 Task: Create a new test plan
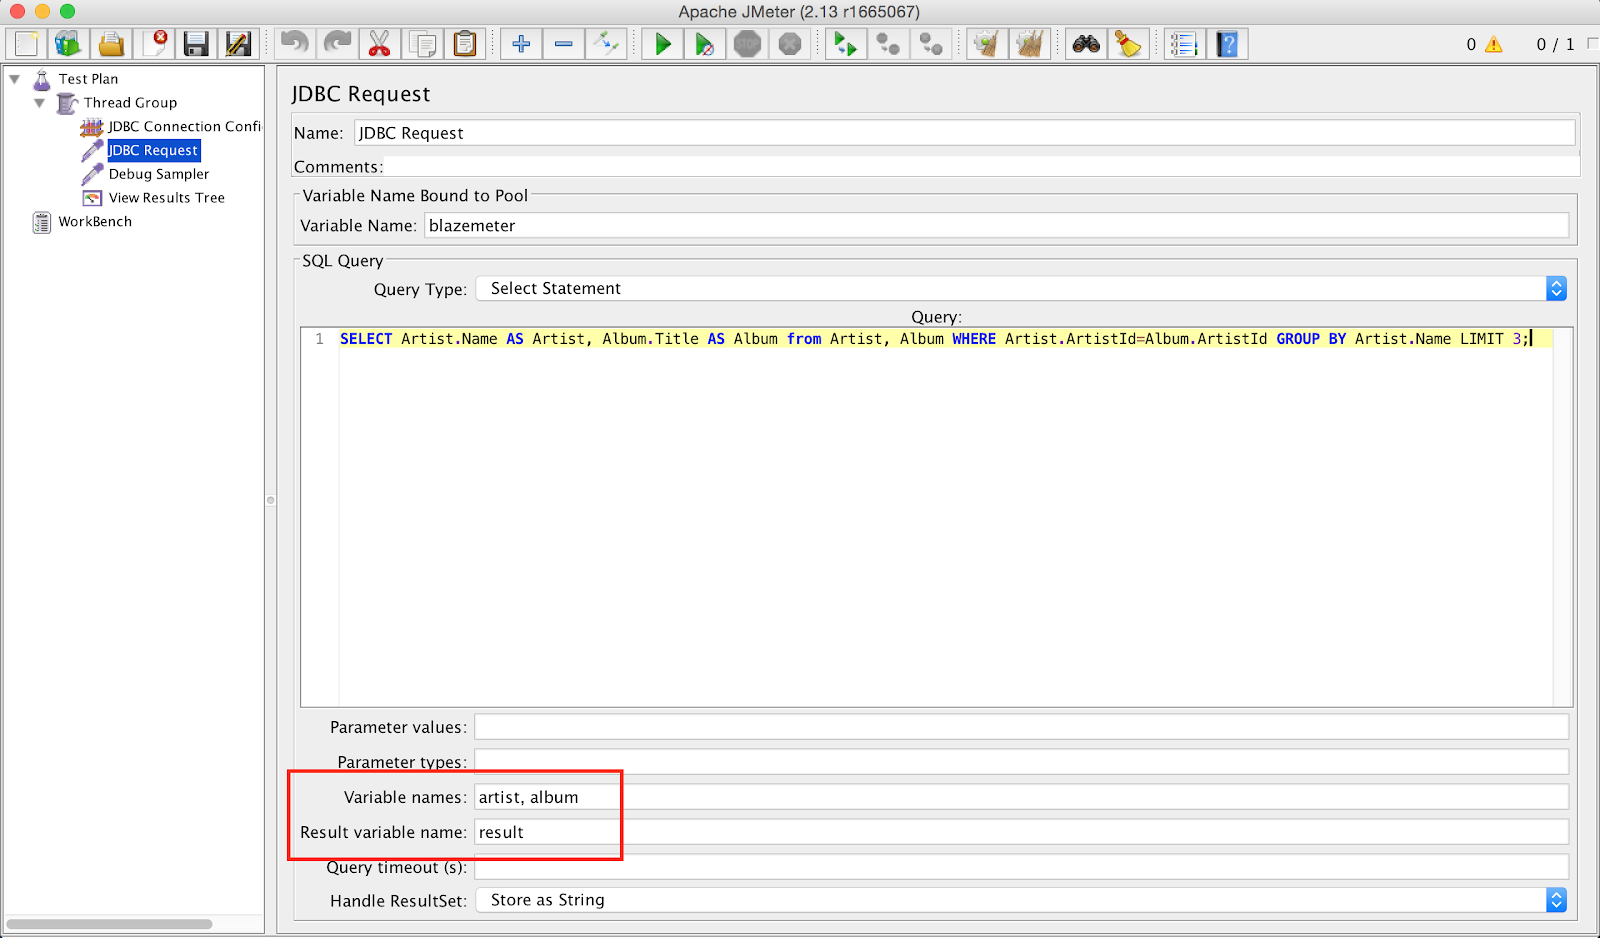(x=26, y=44)
